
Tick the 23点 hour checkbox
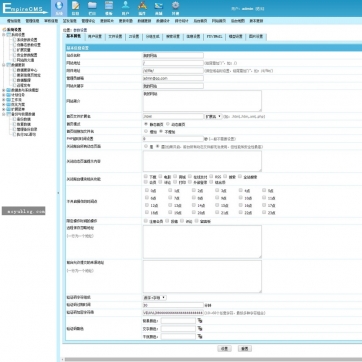pos(264,212)
